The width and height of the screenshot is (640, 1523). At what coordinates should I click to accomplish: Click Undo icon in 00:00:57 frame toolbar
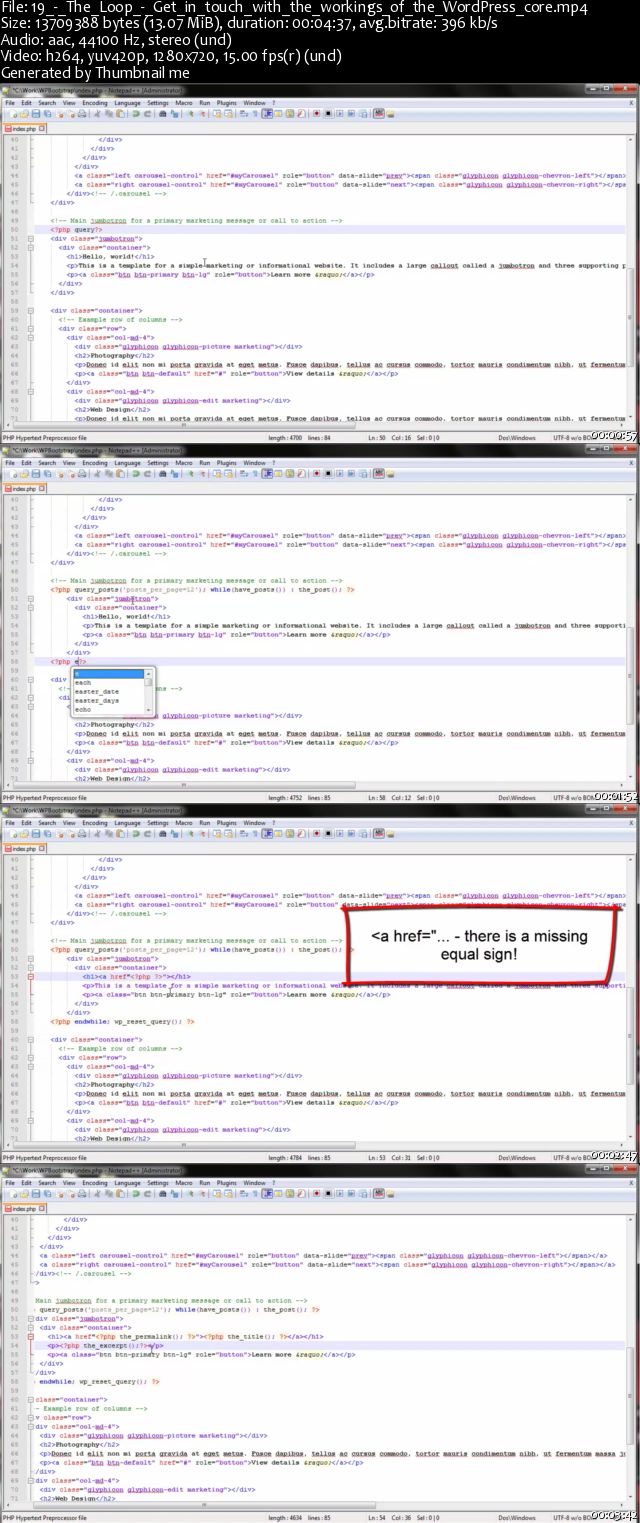coord(134,114)
